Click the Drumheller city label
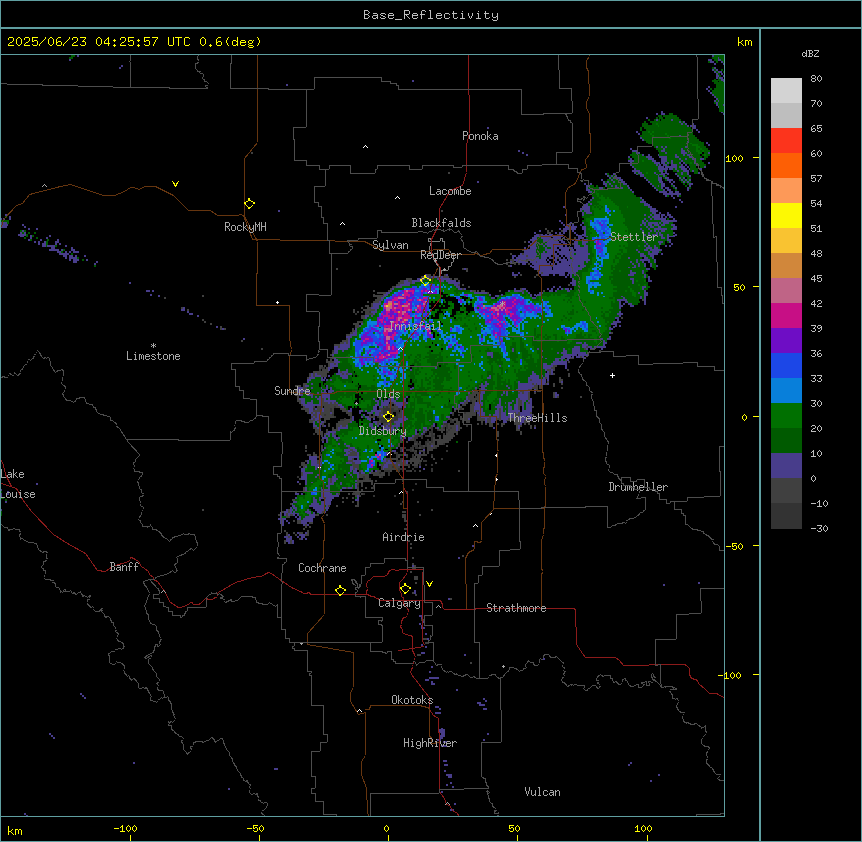Image resolution: width=862 pixels, height=842 pixels. (x=638, y=487)
